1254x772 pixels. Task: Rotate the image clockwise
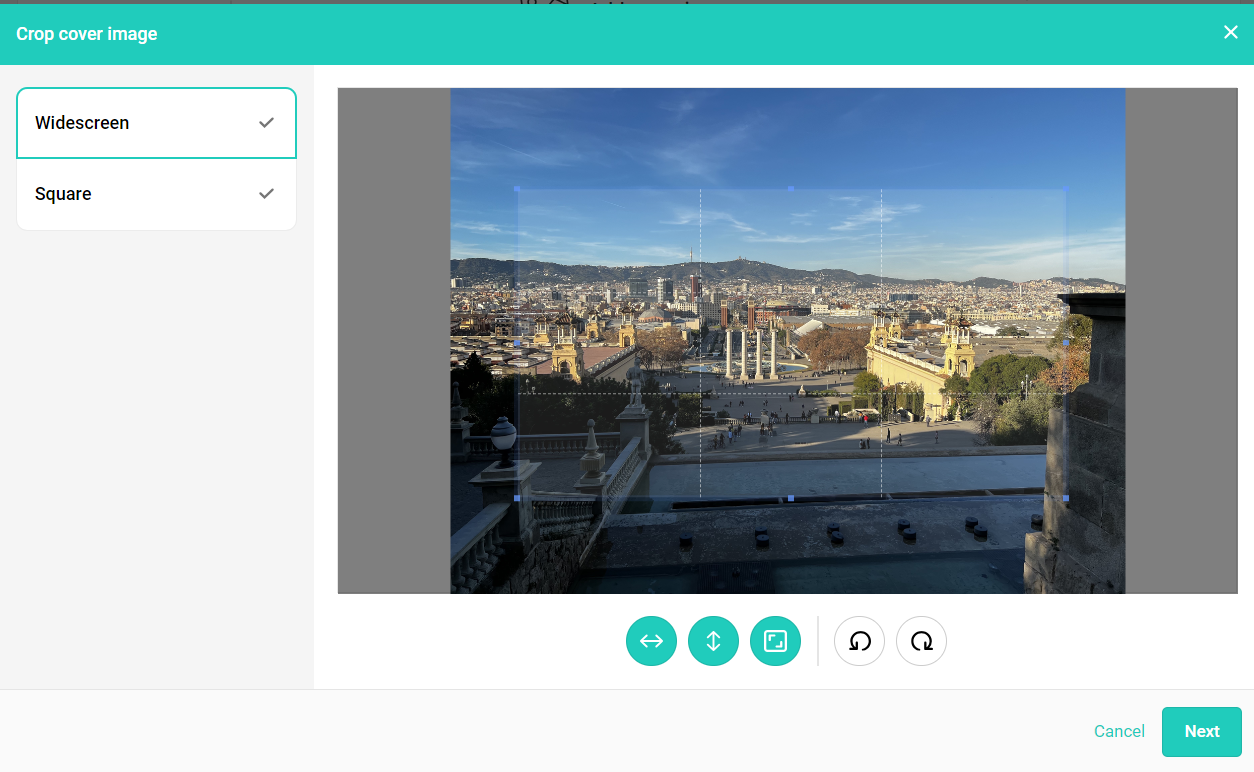pyautogui.click(x=921, y=641)
